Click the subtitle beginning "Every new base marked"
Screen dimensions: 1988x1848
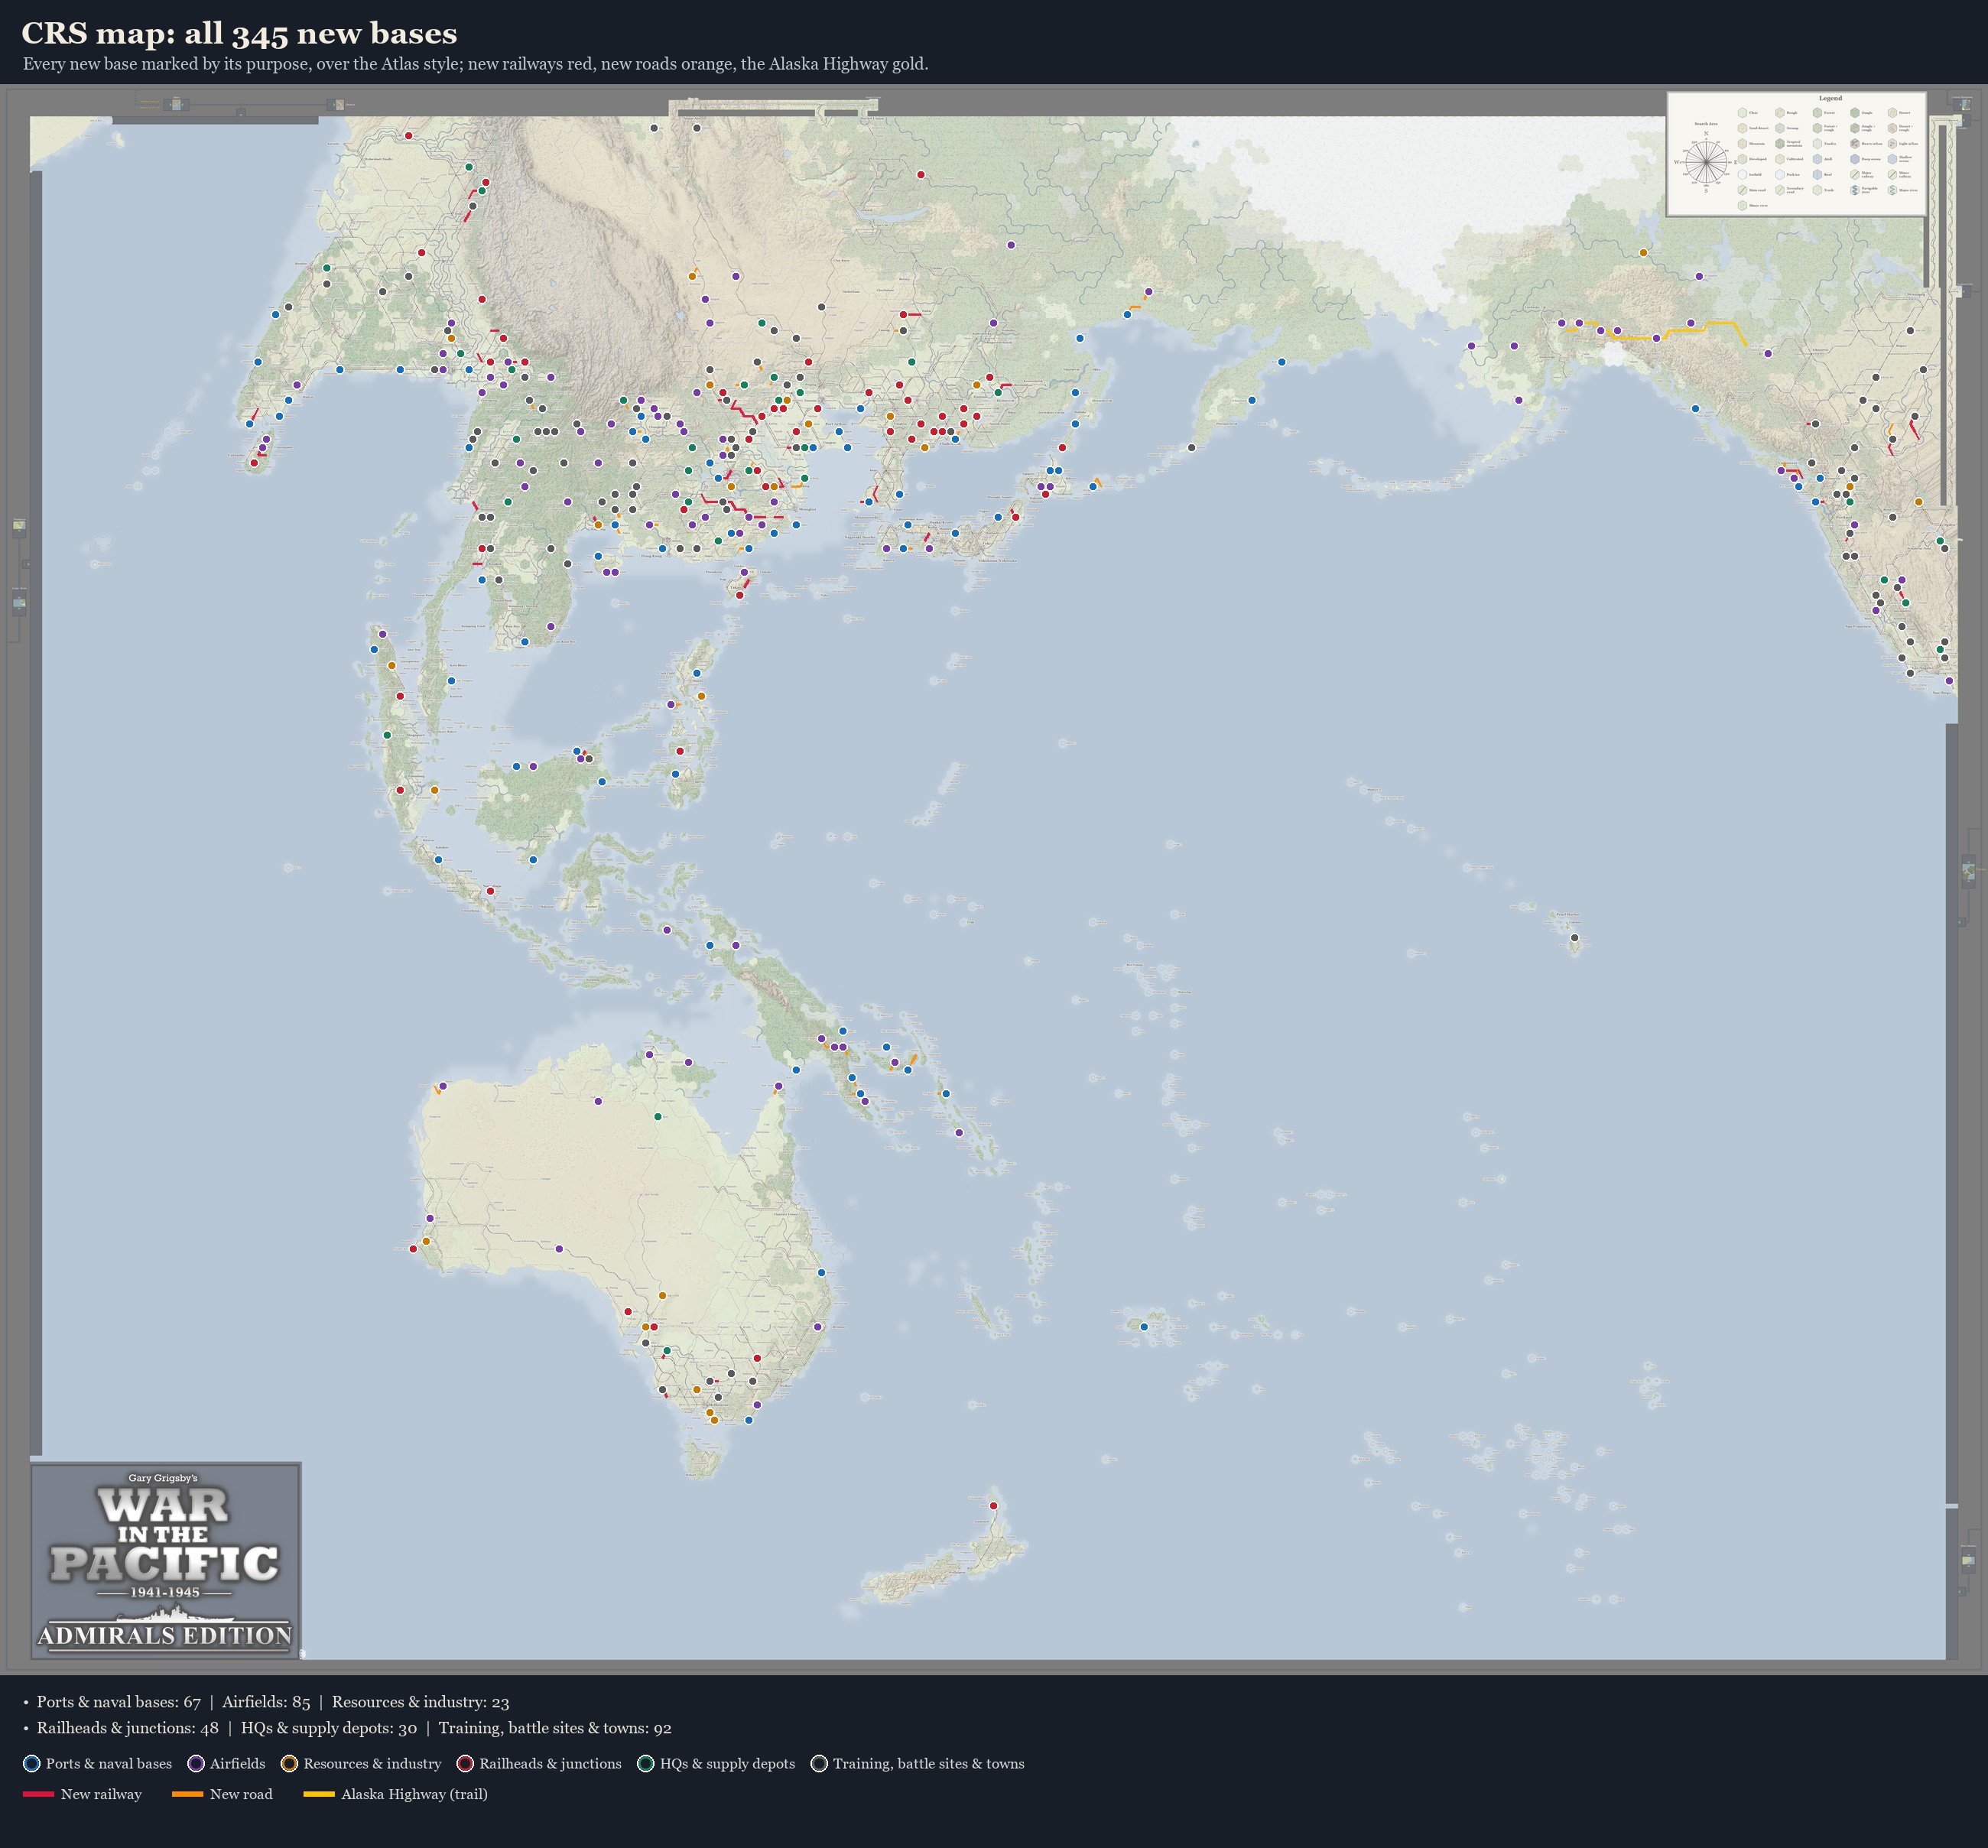tap(475, 64)
